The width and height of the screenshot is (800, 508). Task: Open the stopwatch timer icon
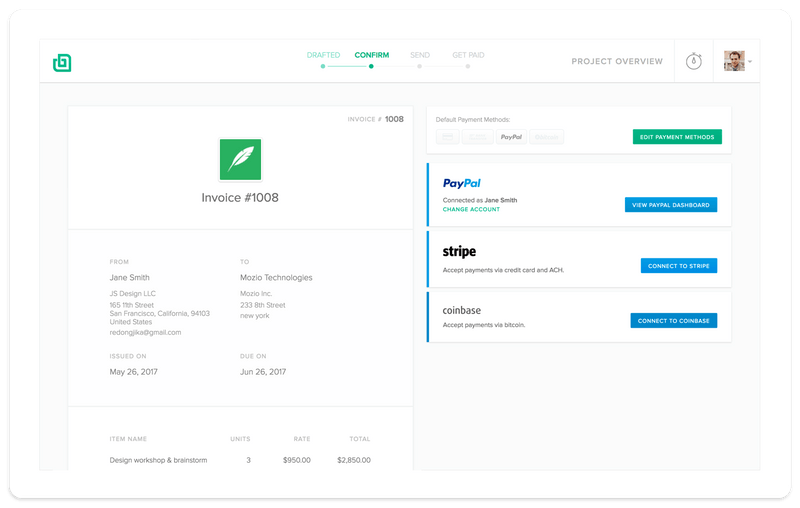693,61
